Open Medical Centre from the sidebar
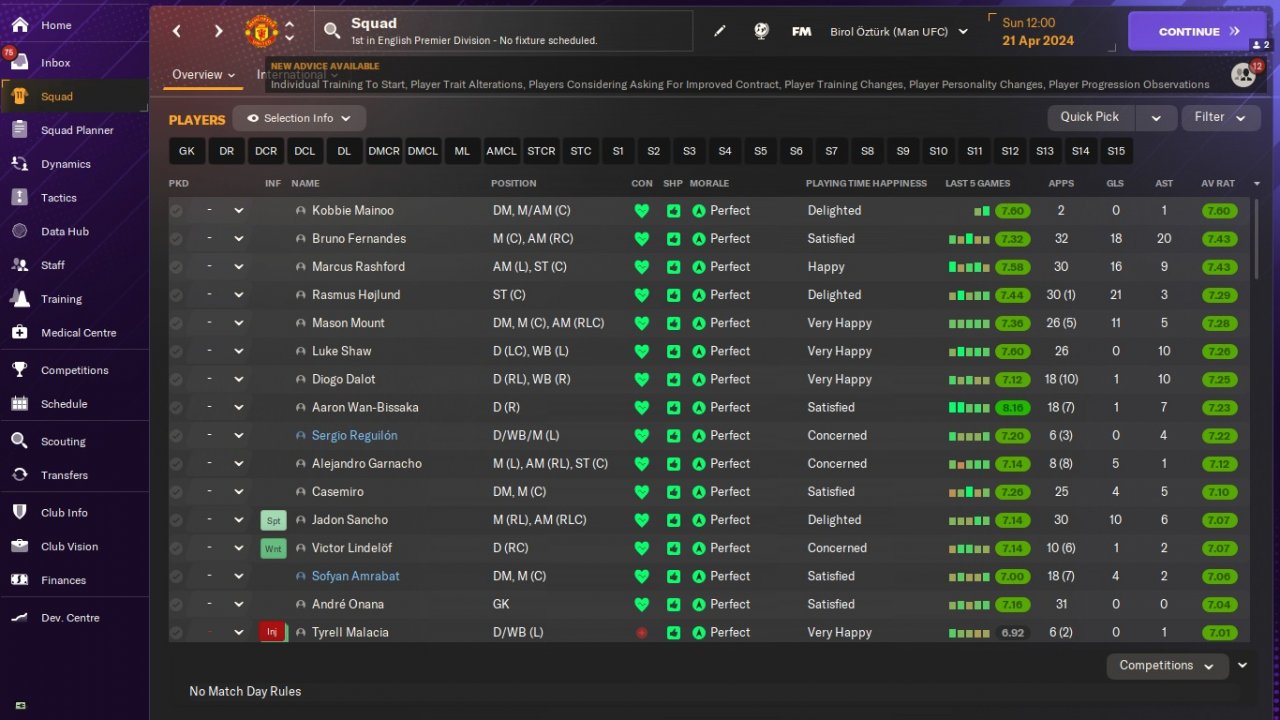 [78, 333]
